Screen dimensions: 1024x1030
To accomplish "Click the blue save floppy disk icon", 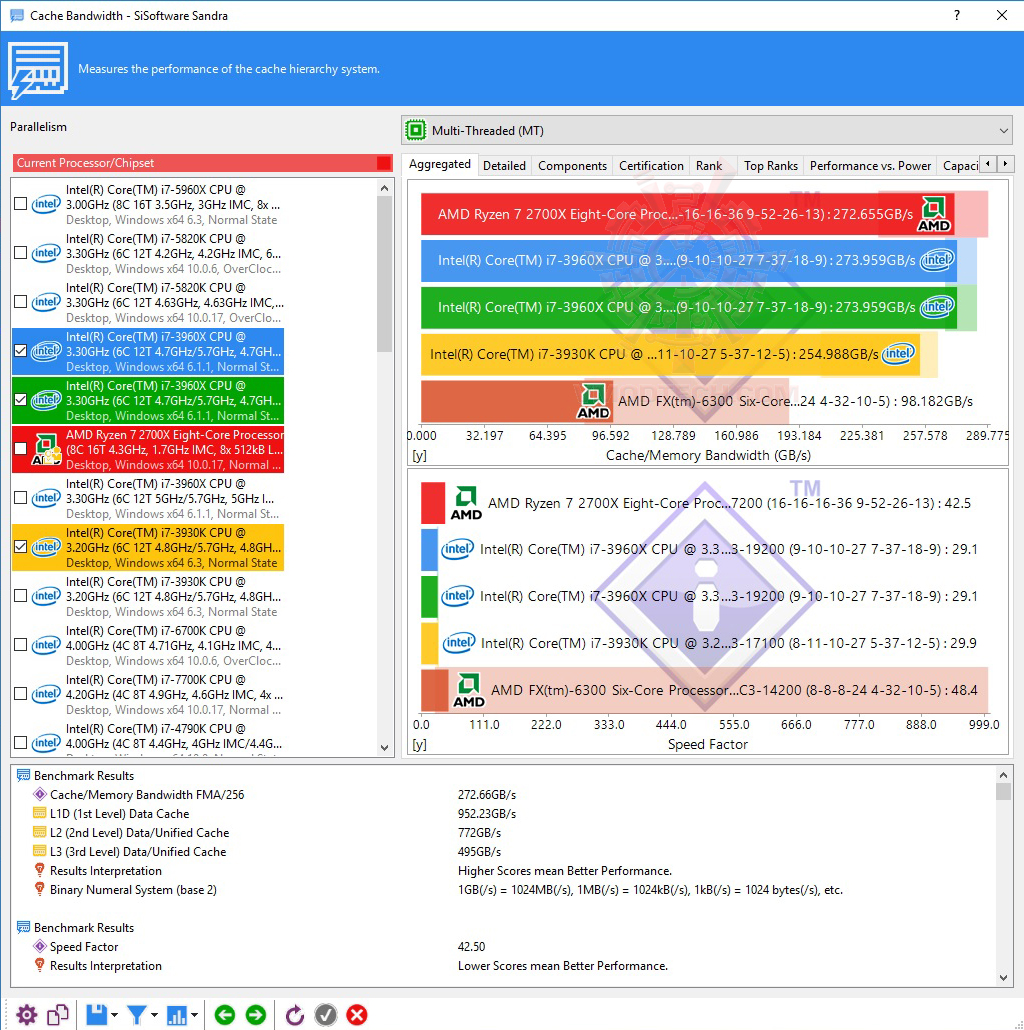I will click(x=97, y=1015).
